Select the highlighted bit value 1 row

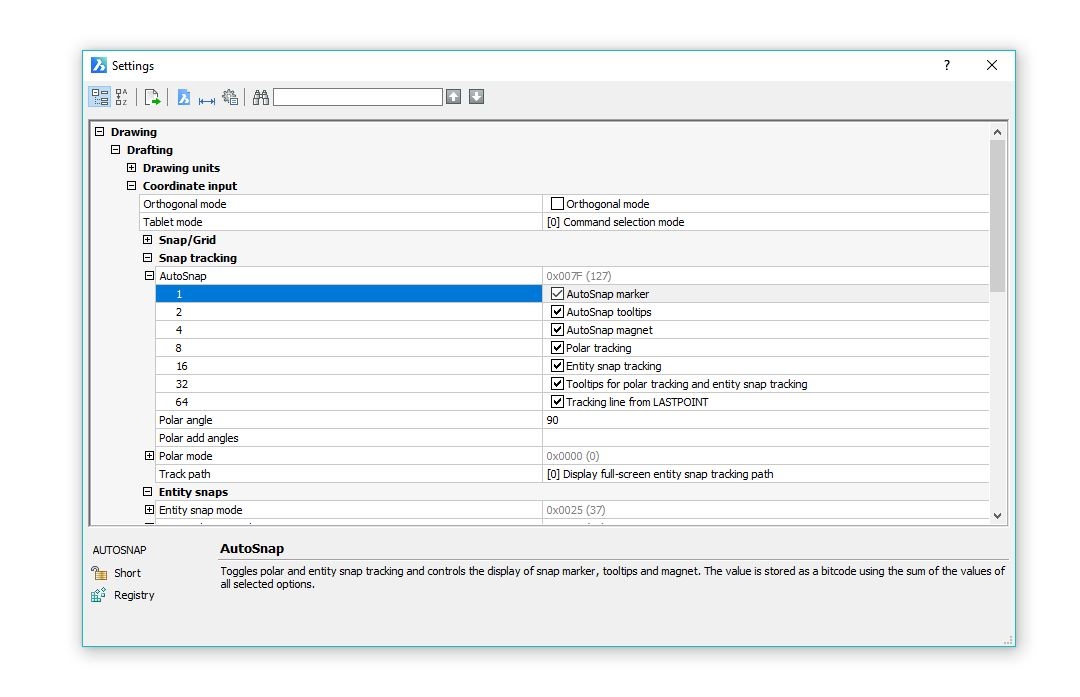click(x=349, y=294)
